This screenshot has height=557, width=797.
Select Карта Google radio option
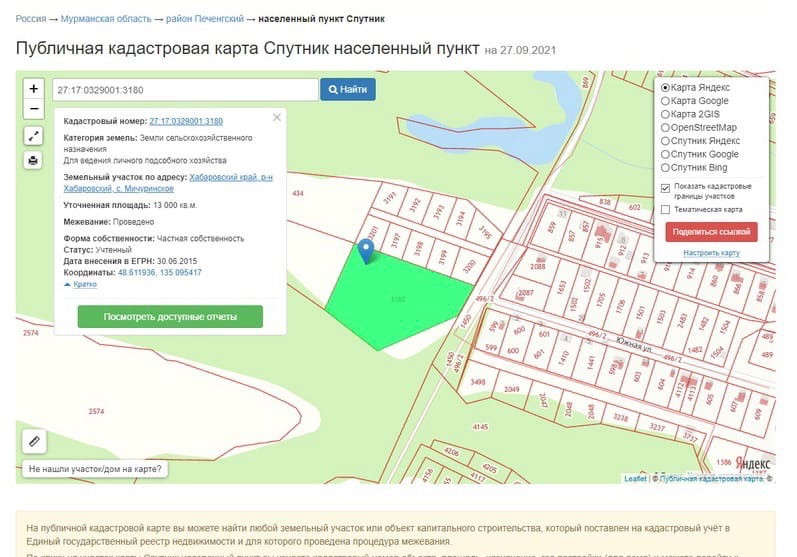point(665,101)
